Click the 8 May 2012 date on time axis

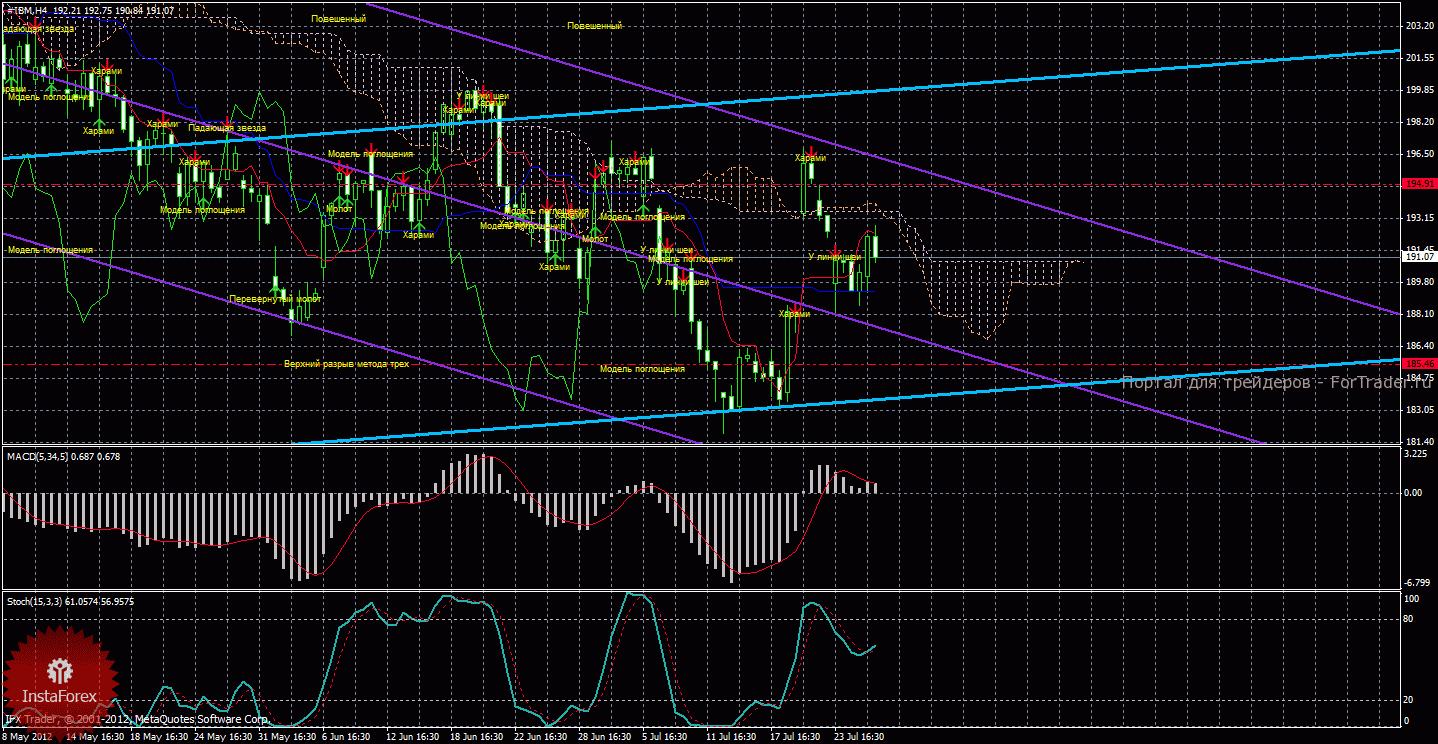click(x=28, y=737)
